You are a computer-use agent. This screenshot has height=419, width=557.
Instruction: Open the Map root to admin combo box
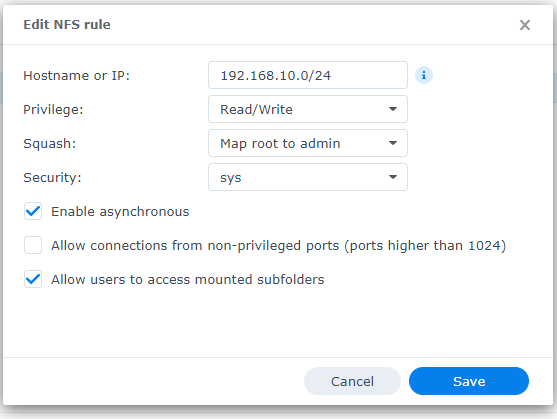click(x=308, y=143)
